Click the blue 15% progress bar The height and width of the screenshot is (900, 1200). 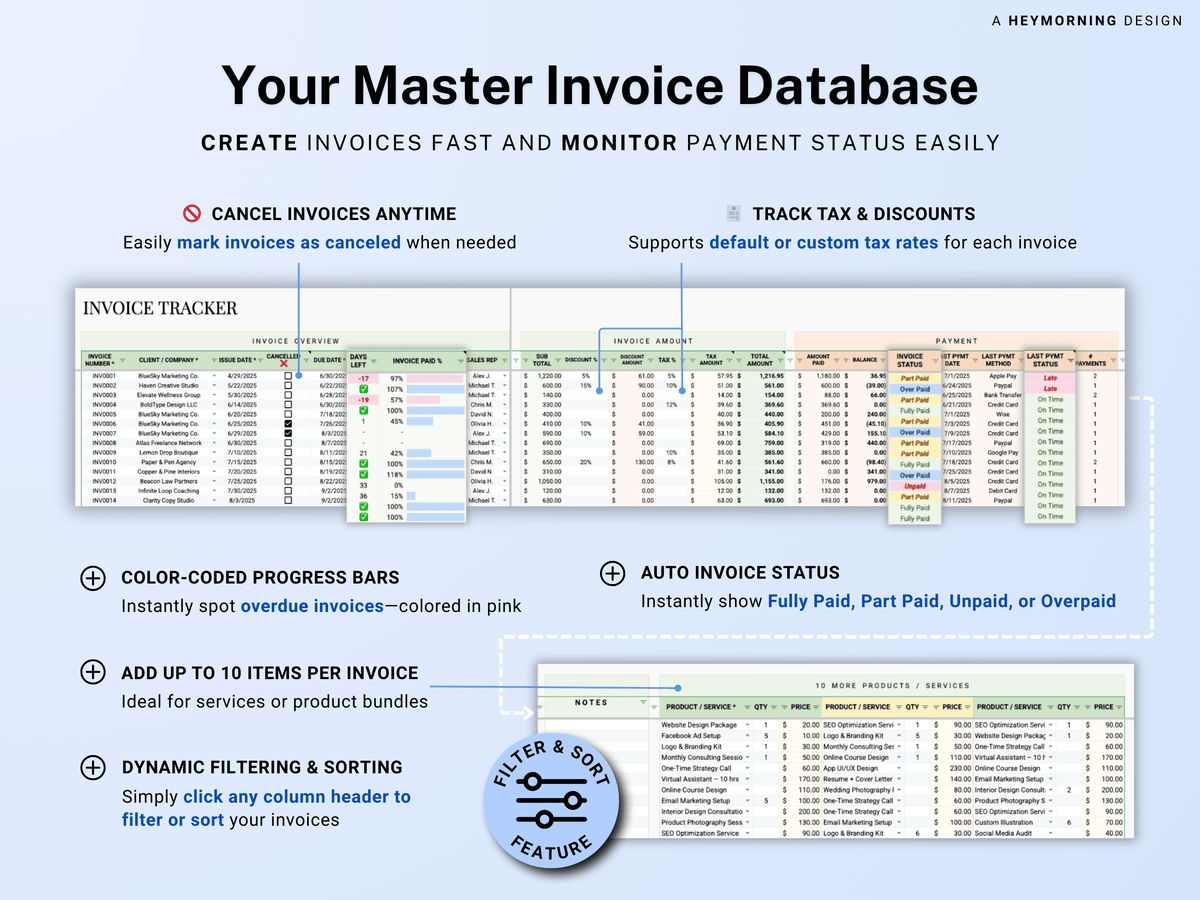[411, 496]
